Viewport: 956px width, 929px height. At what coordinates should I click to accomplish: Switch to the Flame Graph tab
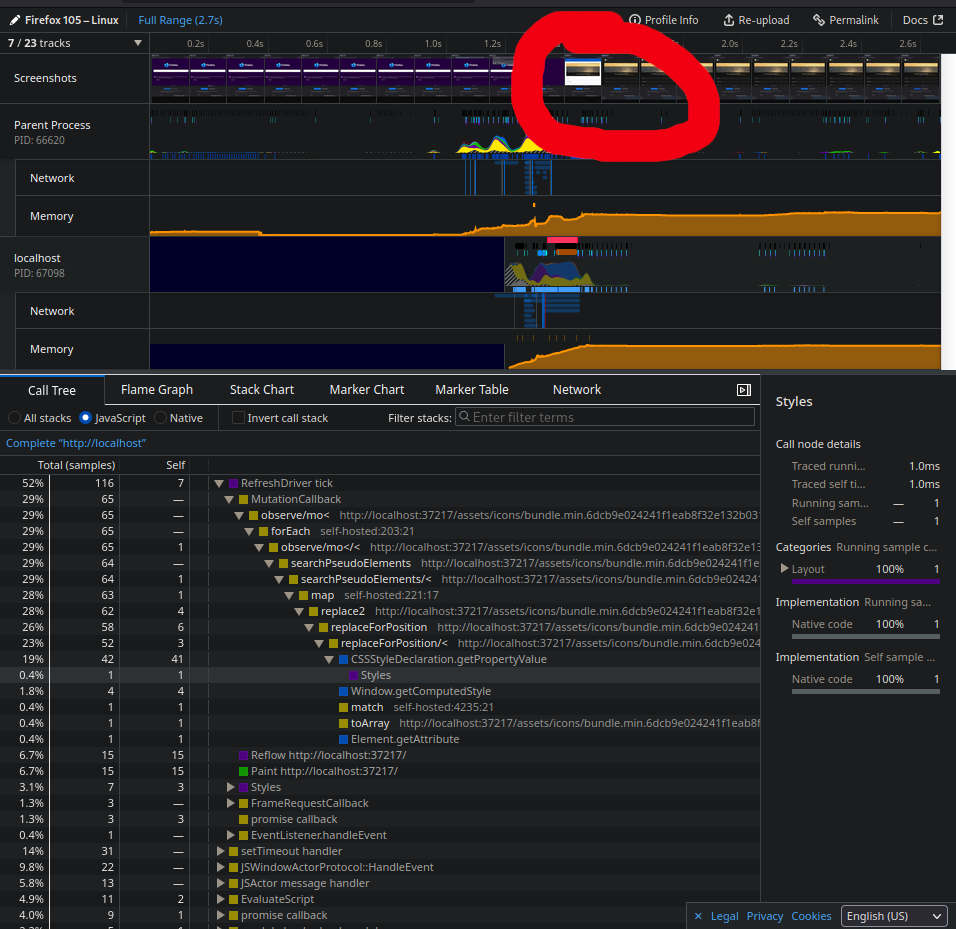(157, 389)
